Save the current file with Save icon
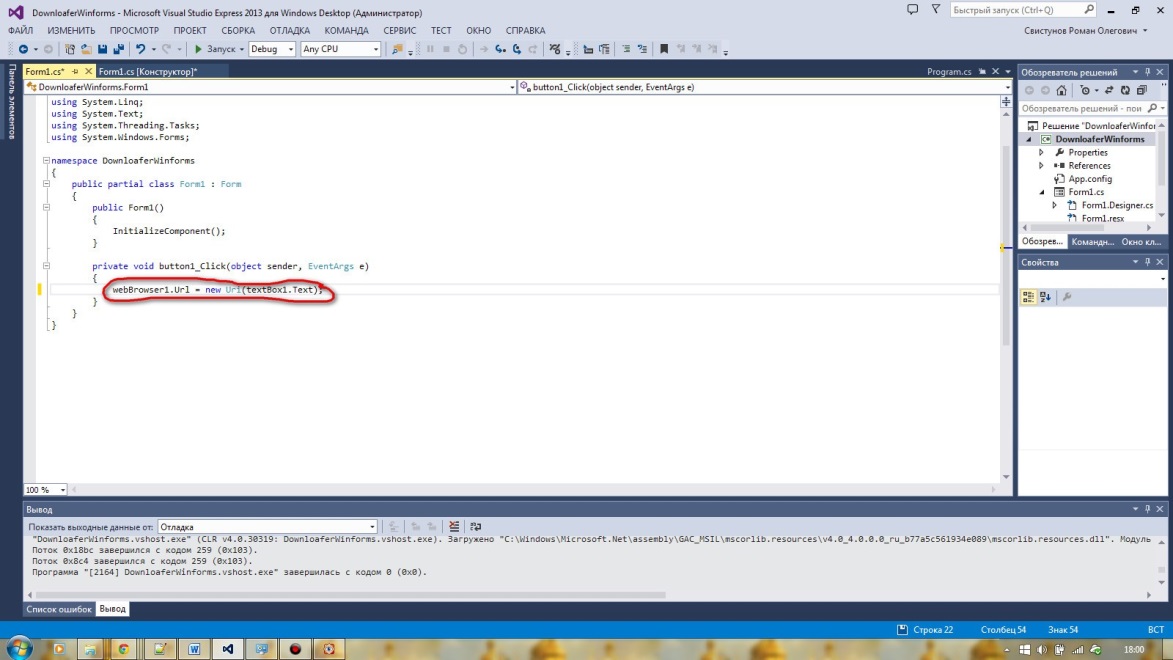Viewport: 1173px width, 660px height. tap(102, 49)
